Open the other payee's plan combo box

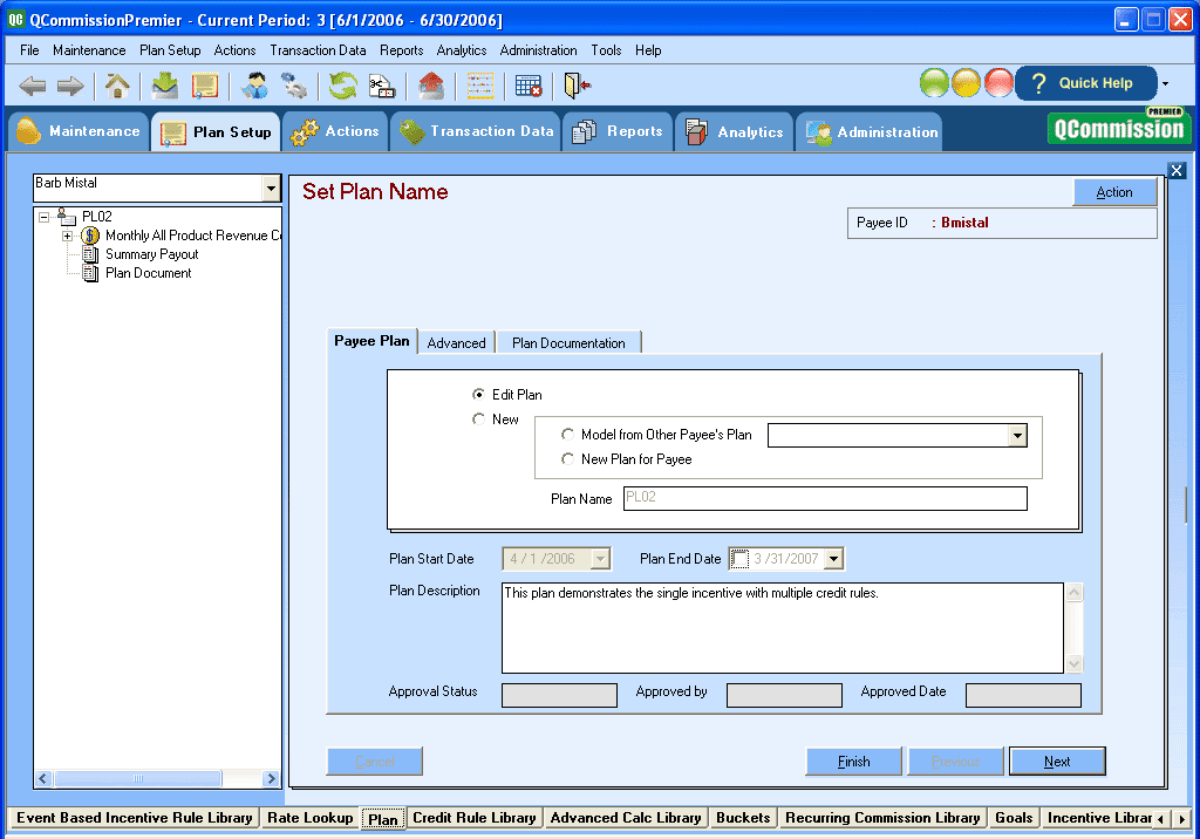(x=1018, y=435)
